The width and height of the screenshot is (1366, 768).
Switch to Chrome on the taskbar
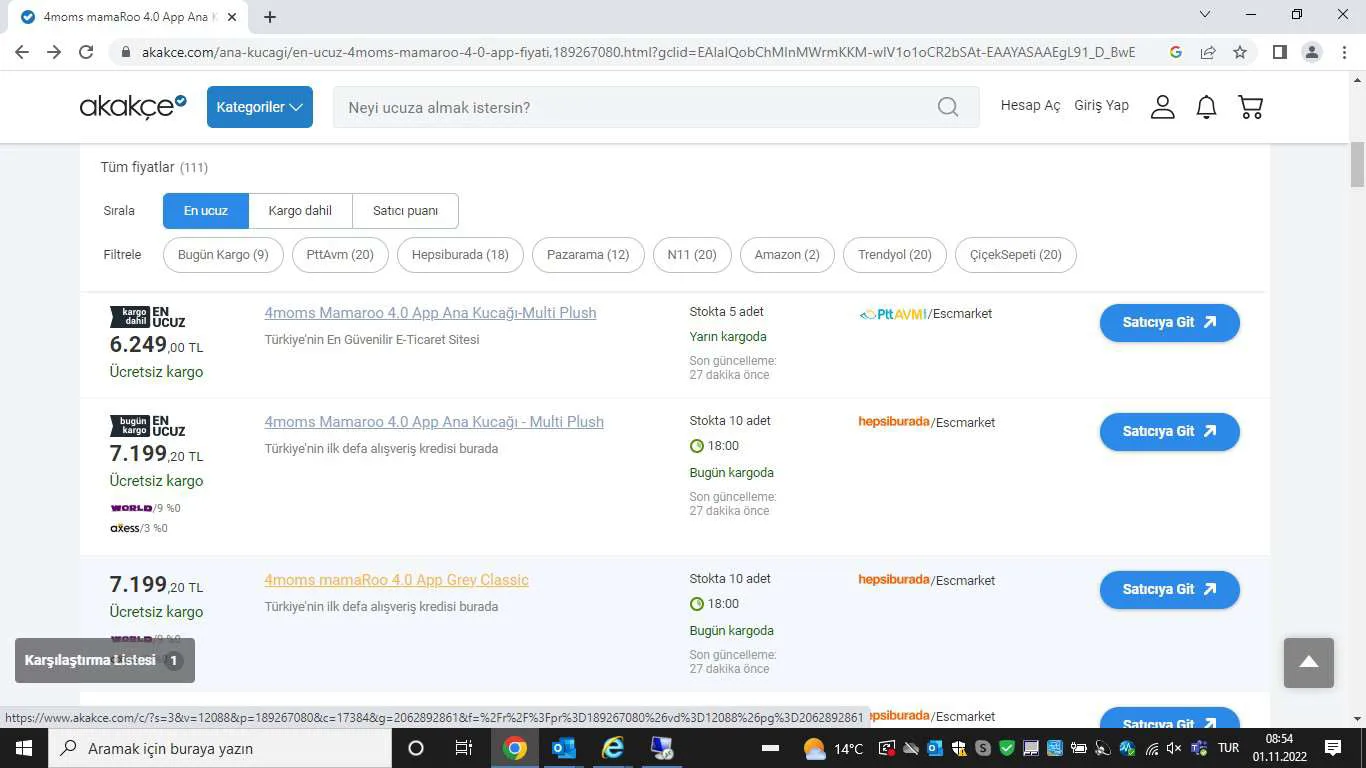515,748
